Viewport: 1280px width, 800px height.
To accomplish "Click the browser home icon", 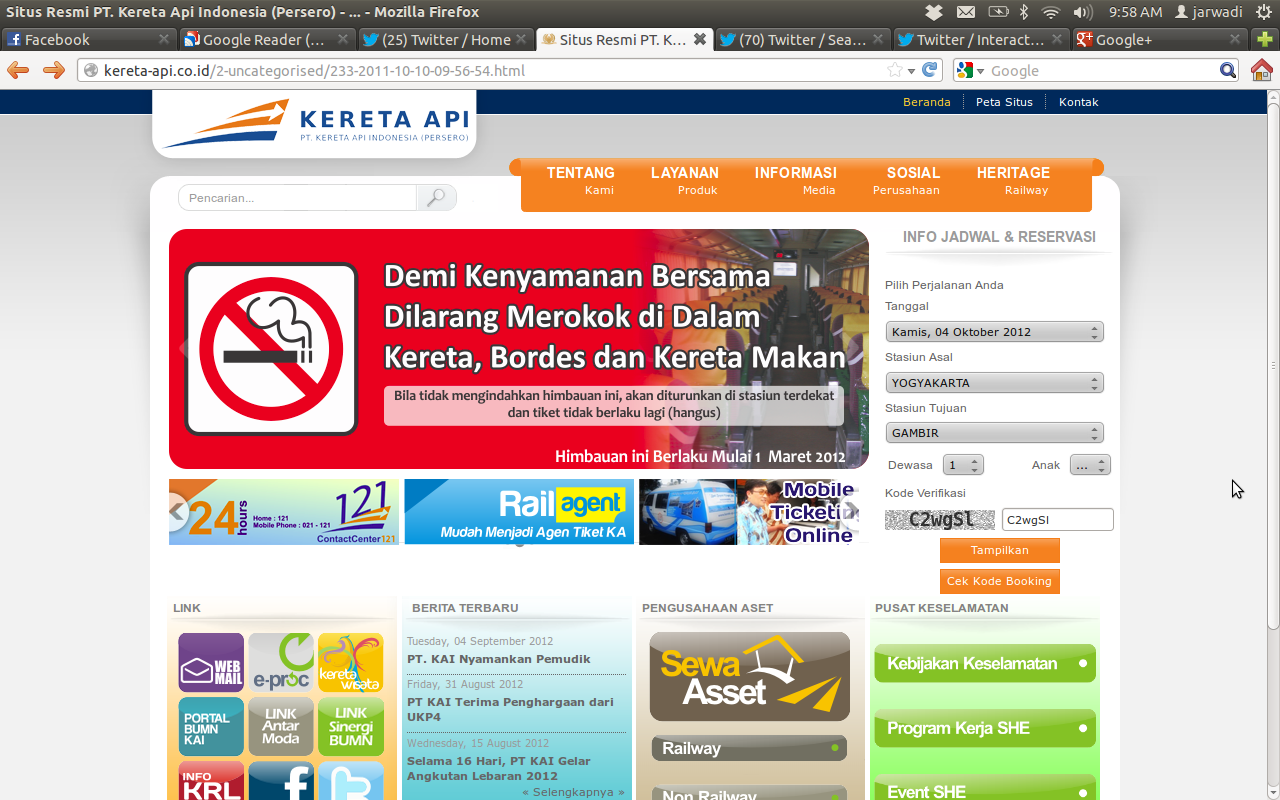I will [1261, 70].
